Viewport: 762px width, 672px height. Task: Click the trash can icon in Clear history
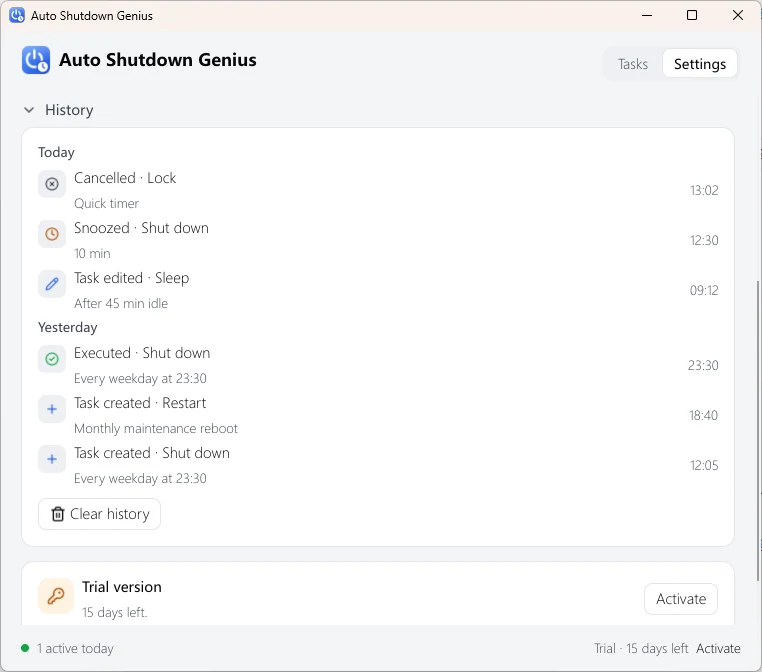(x=58, y=514)
